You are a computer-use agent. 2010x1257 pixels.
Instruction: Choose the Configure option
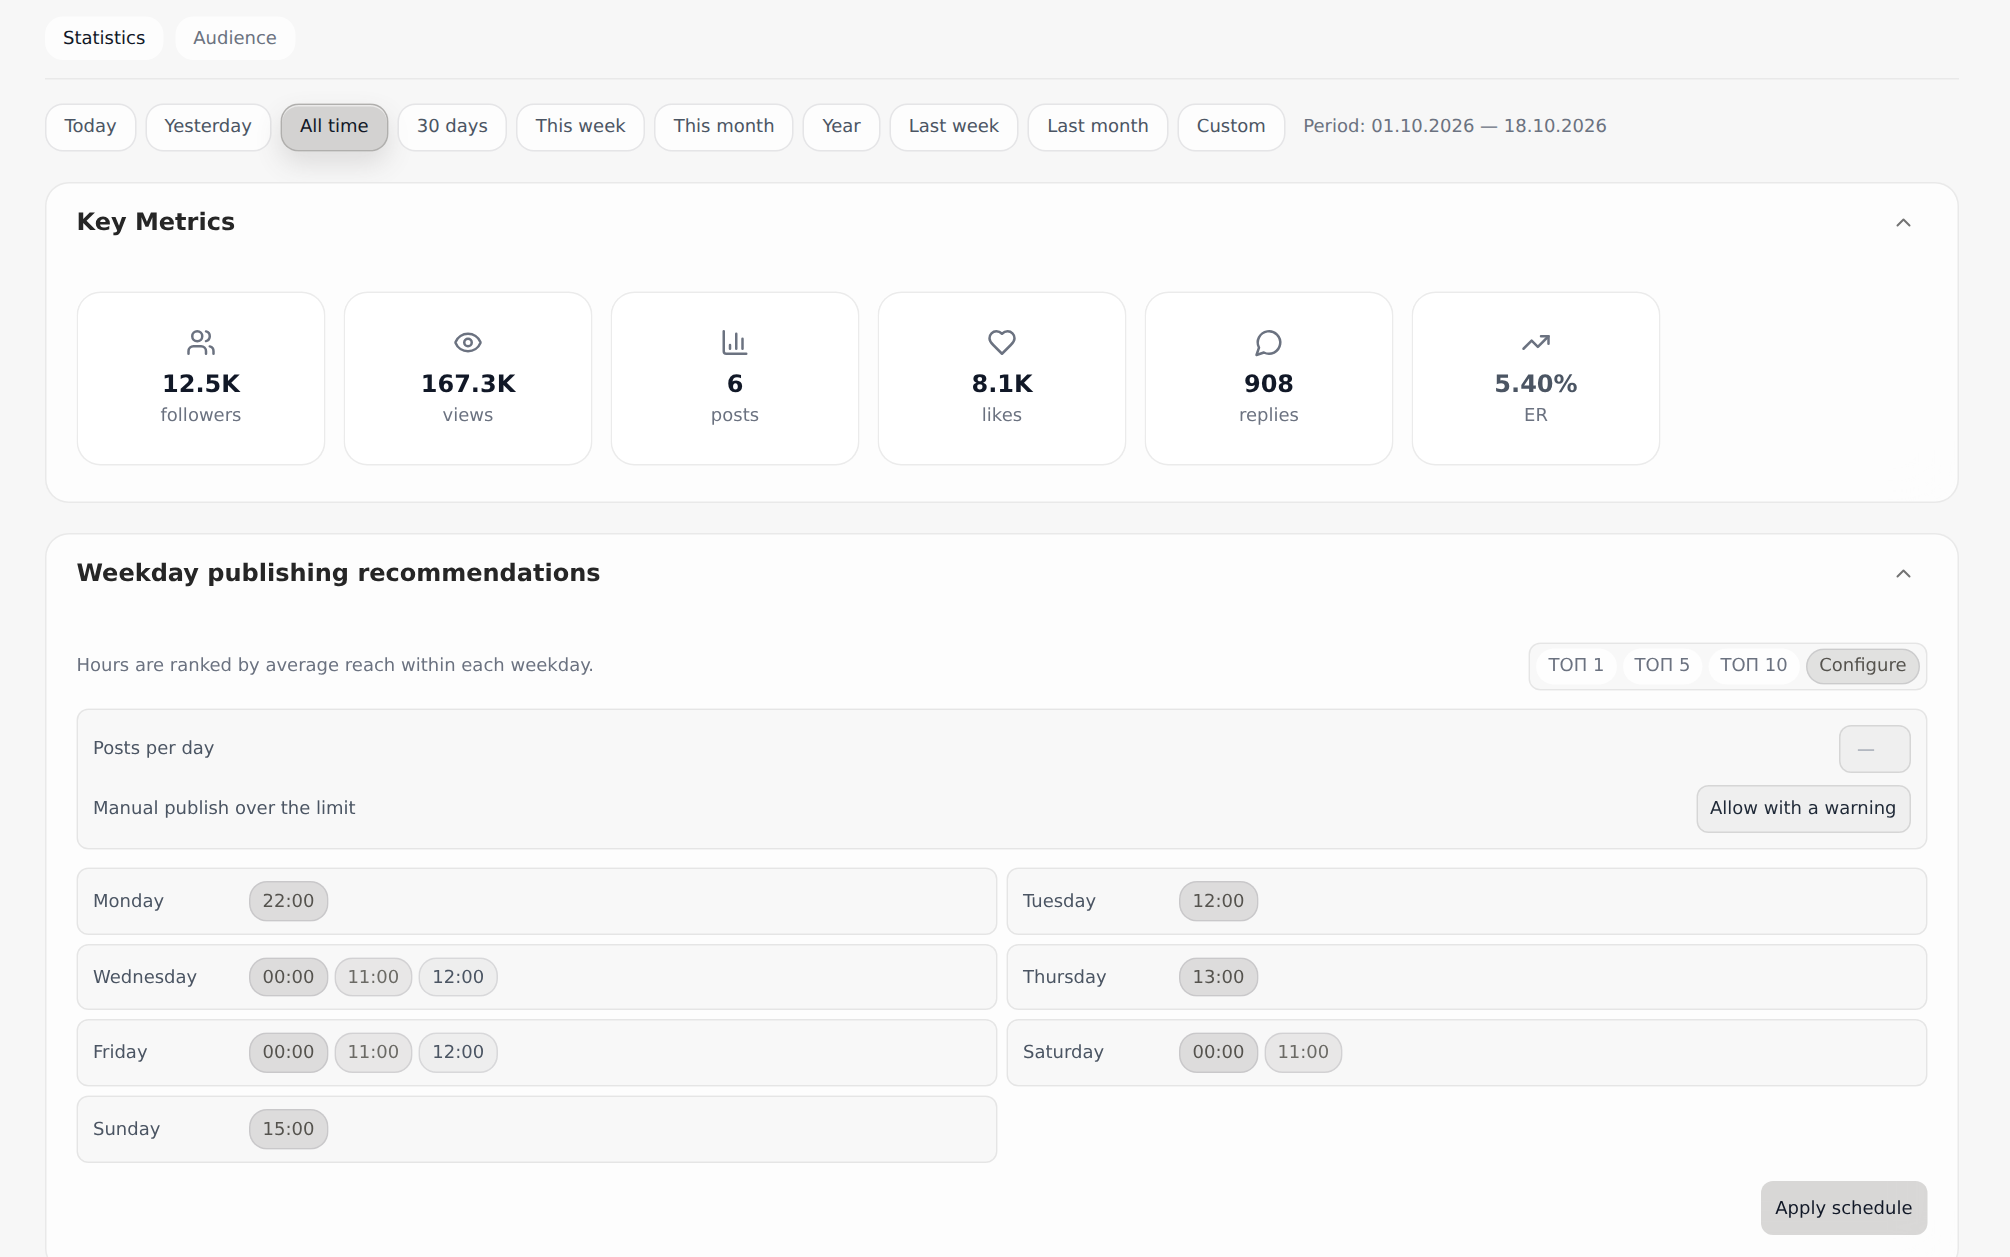coord(1862,665)
